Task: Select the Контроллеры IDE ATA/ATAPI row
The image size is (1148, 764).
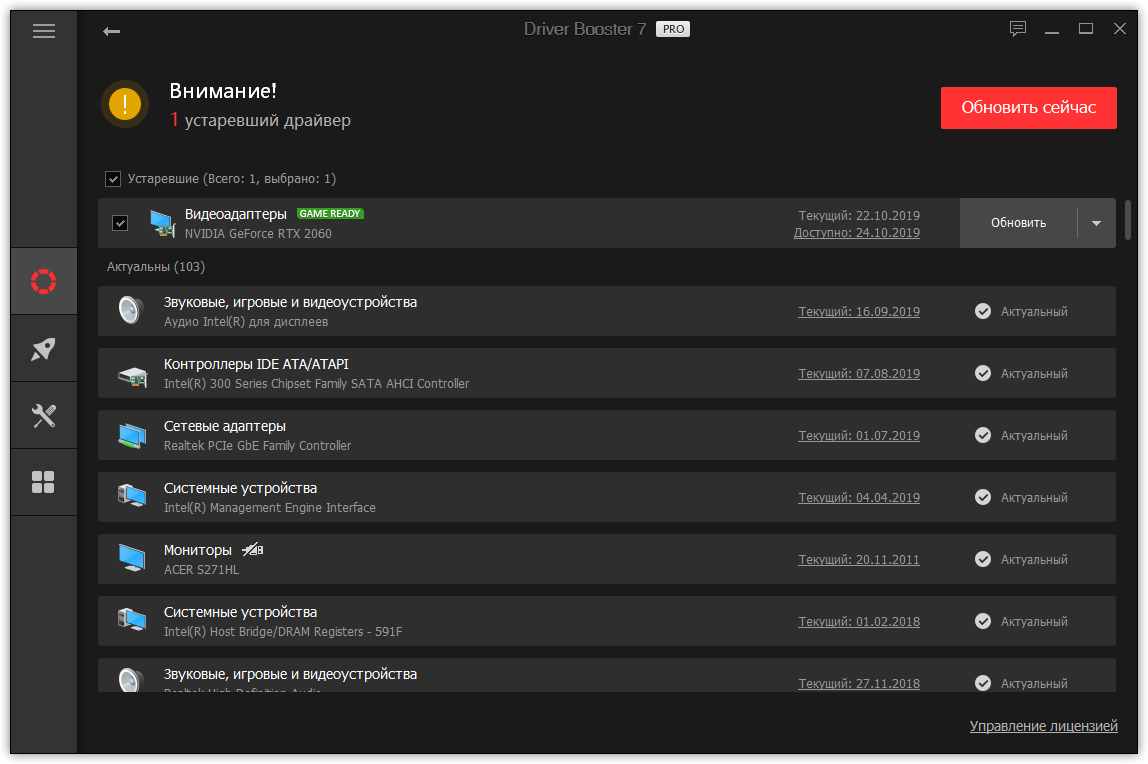Action: [606, 373]
